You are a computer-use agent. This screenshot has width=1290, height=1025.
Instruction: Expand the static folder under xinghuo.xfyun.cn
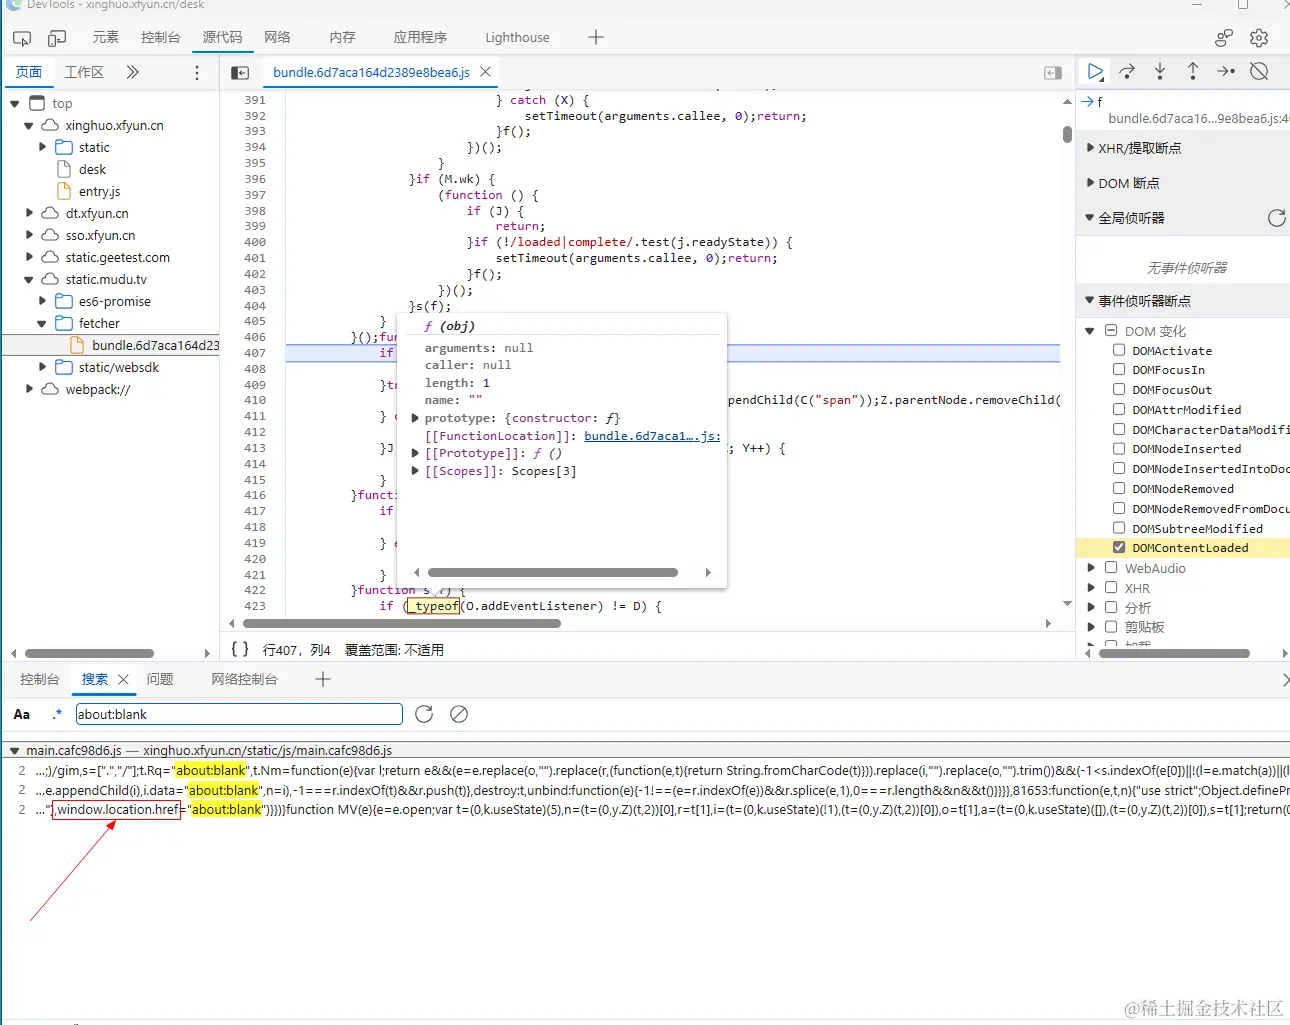[43, 147]
